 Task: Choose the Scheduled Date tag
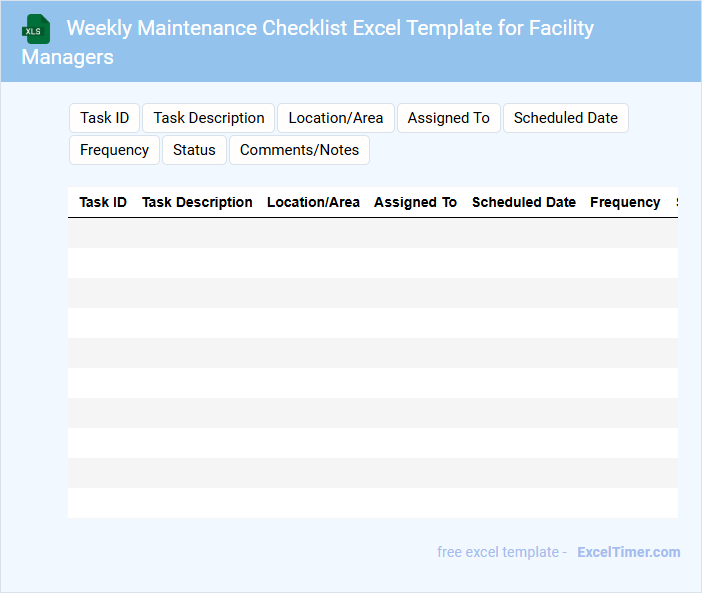565,118
